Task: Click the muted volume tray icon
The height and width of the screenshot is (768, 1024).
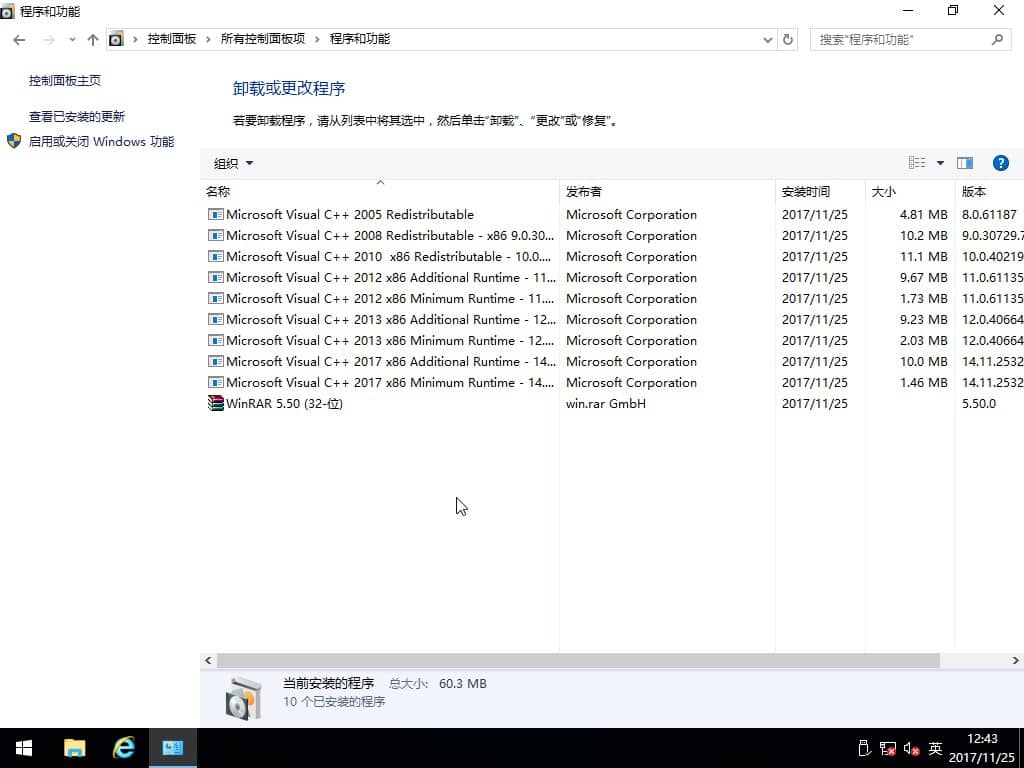Action: (x=912, y=748)
